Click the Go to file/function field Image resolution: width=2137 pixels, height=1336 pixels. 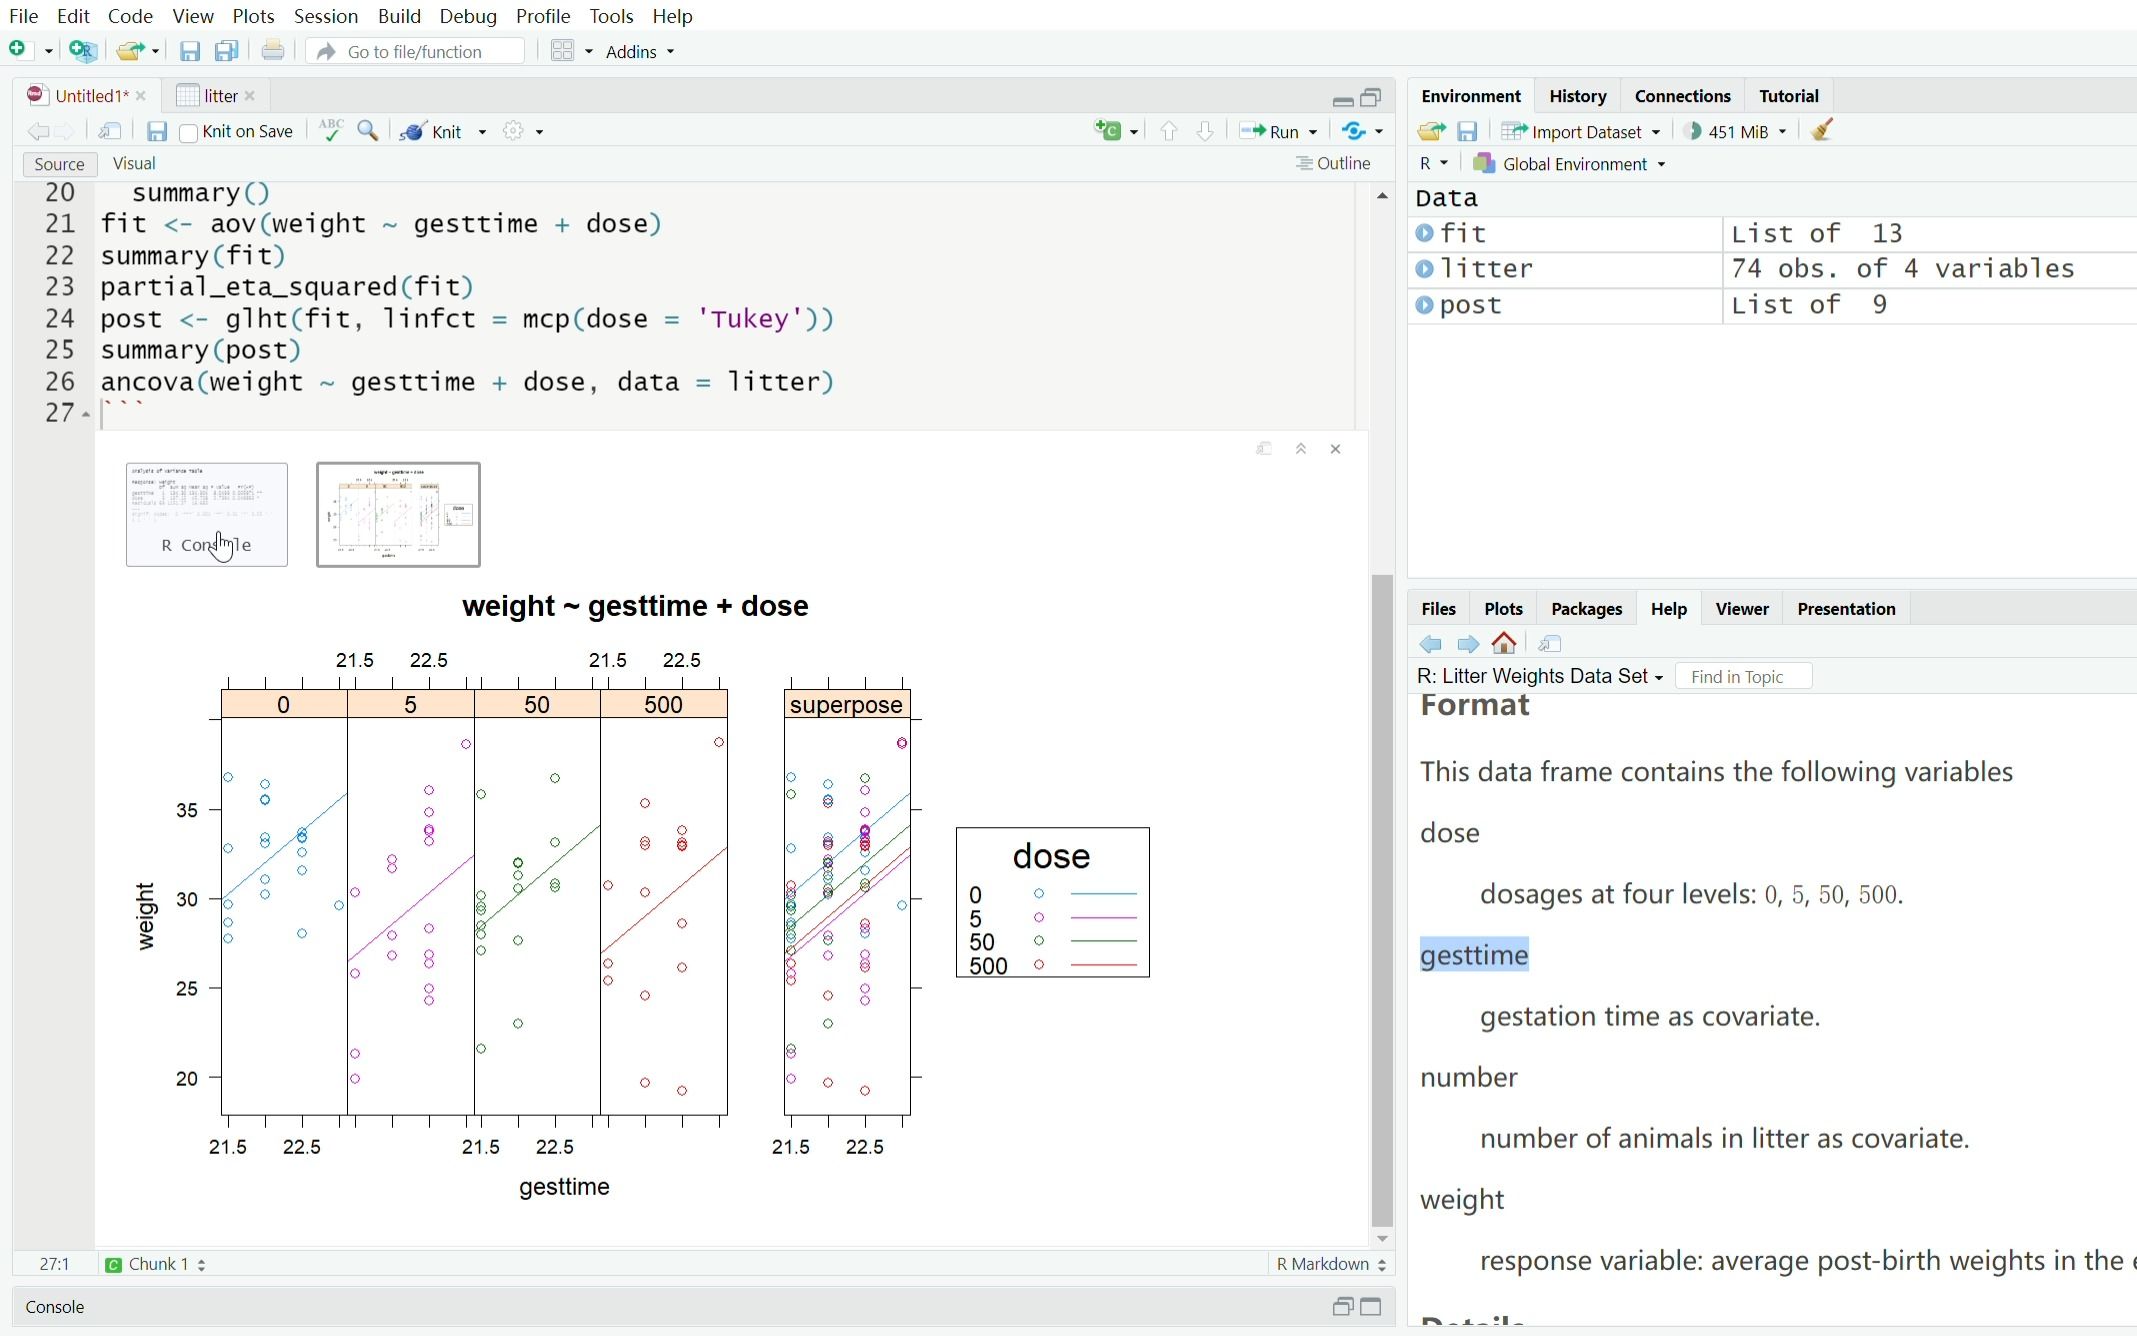pyautogui.click(x=416, y=52)
